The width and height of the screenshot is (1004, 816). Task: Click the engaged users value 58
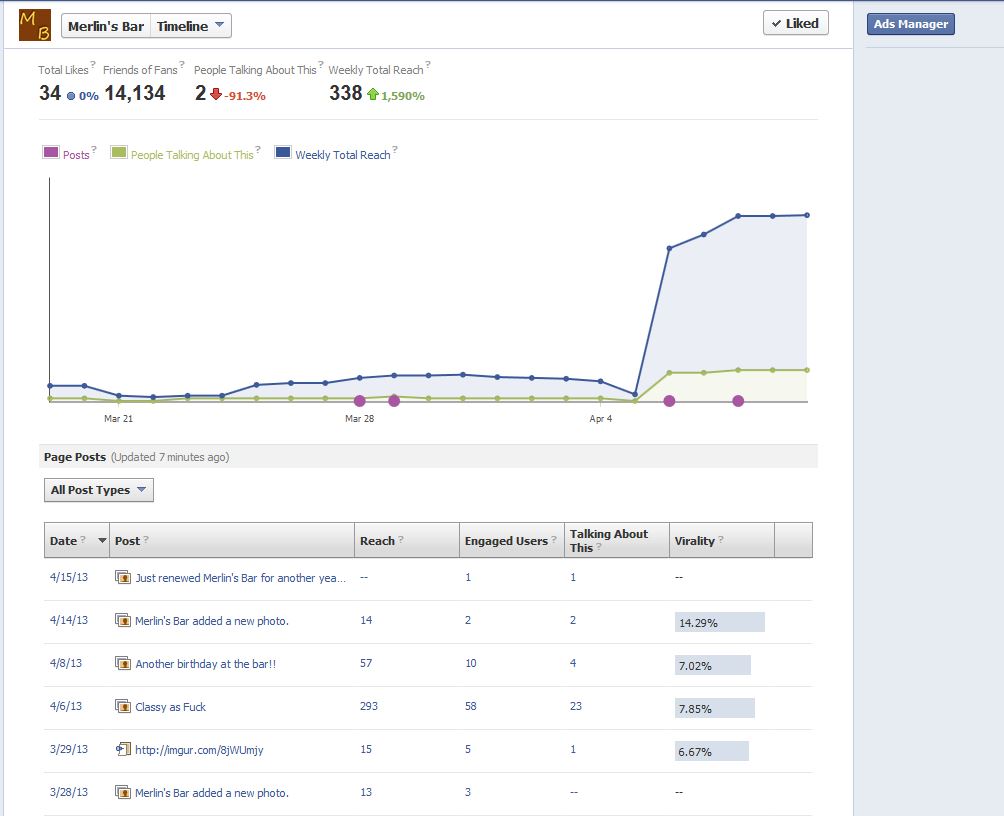[471, 706]
